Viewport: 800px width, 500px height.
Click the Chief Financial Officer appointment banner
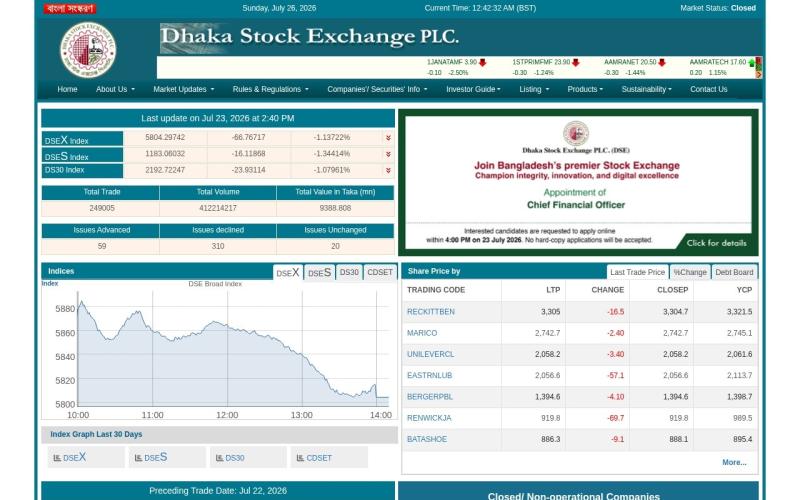click(x=578, y=182)
